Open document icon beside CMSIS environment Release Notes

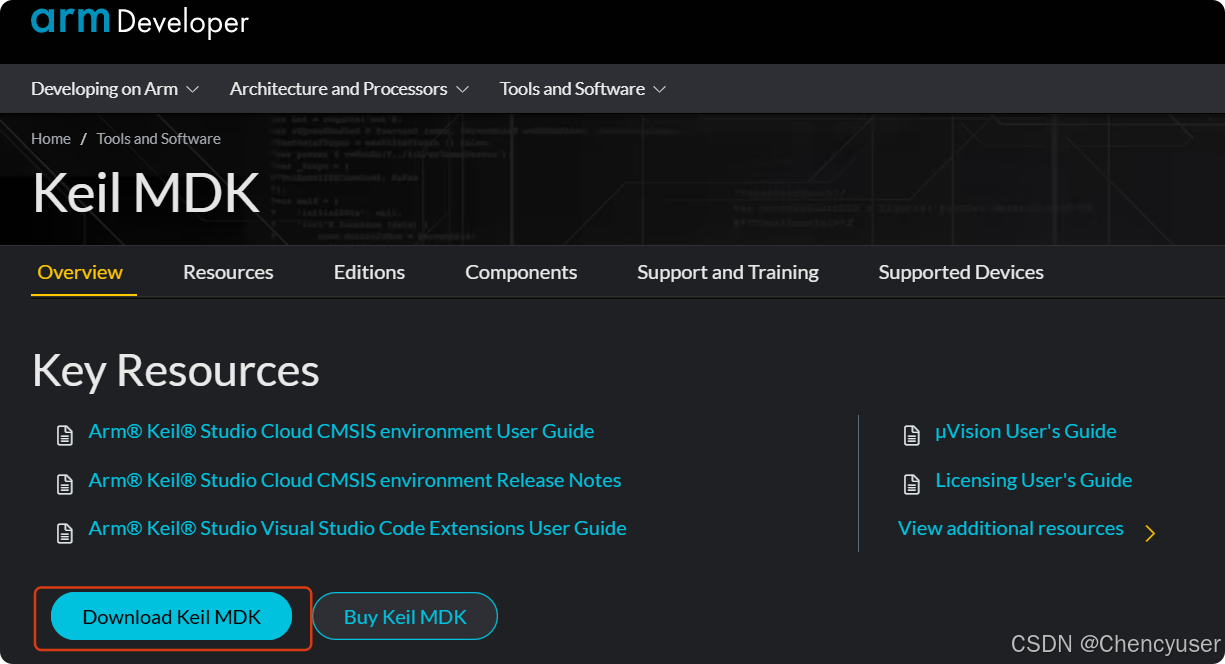(65, 484)
